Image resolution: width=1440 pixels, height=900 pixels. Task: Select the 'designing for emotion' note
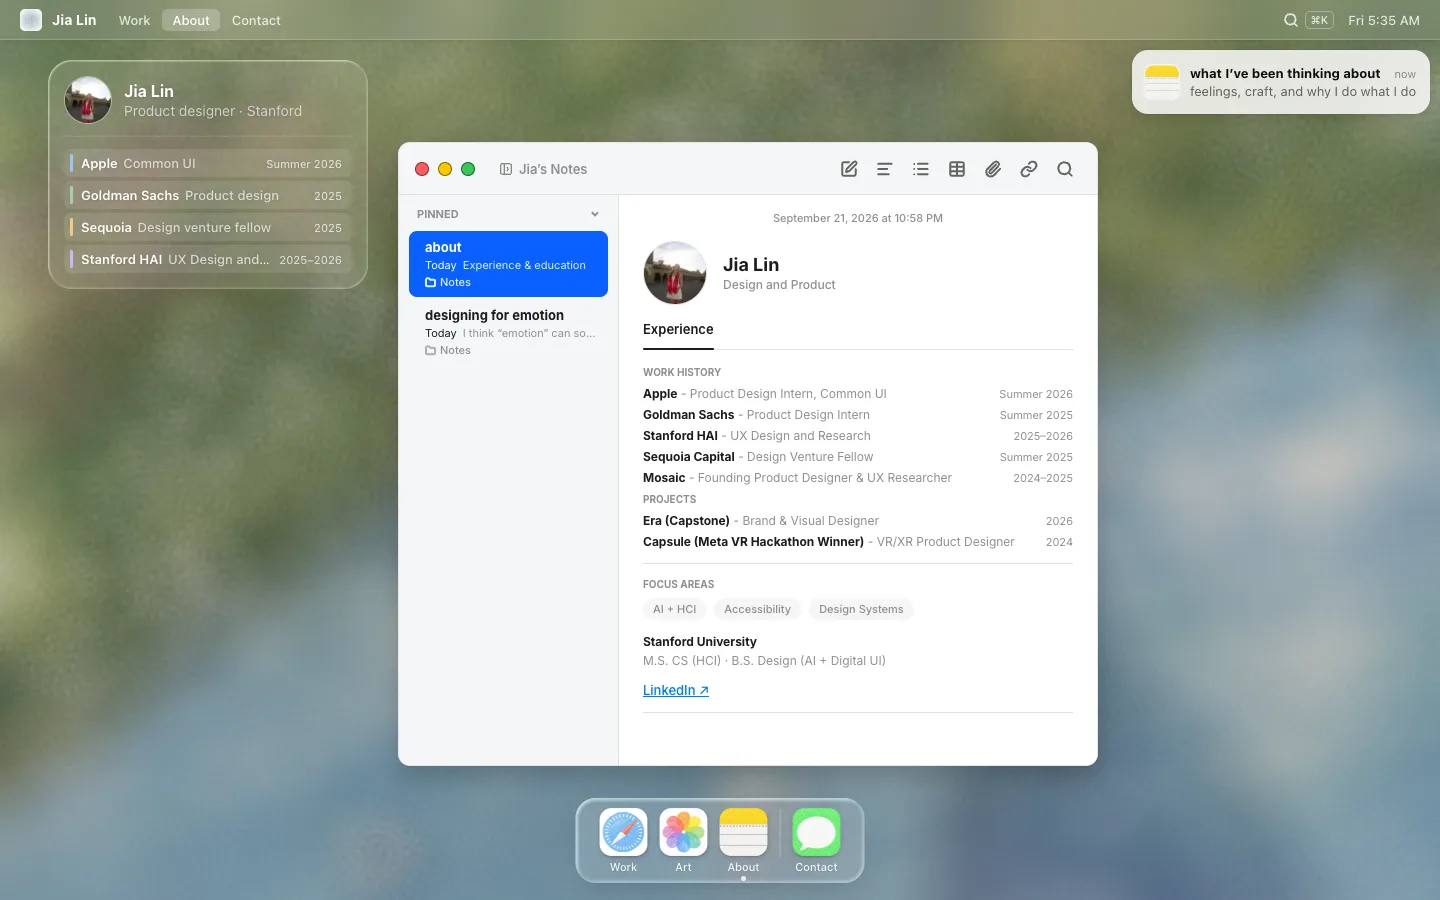click(x=508, y=332)
